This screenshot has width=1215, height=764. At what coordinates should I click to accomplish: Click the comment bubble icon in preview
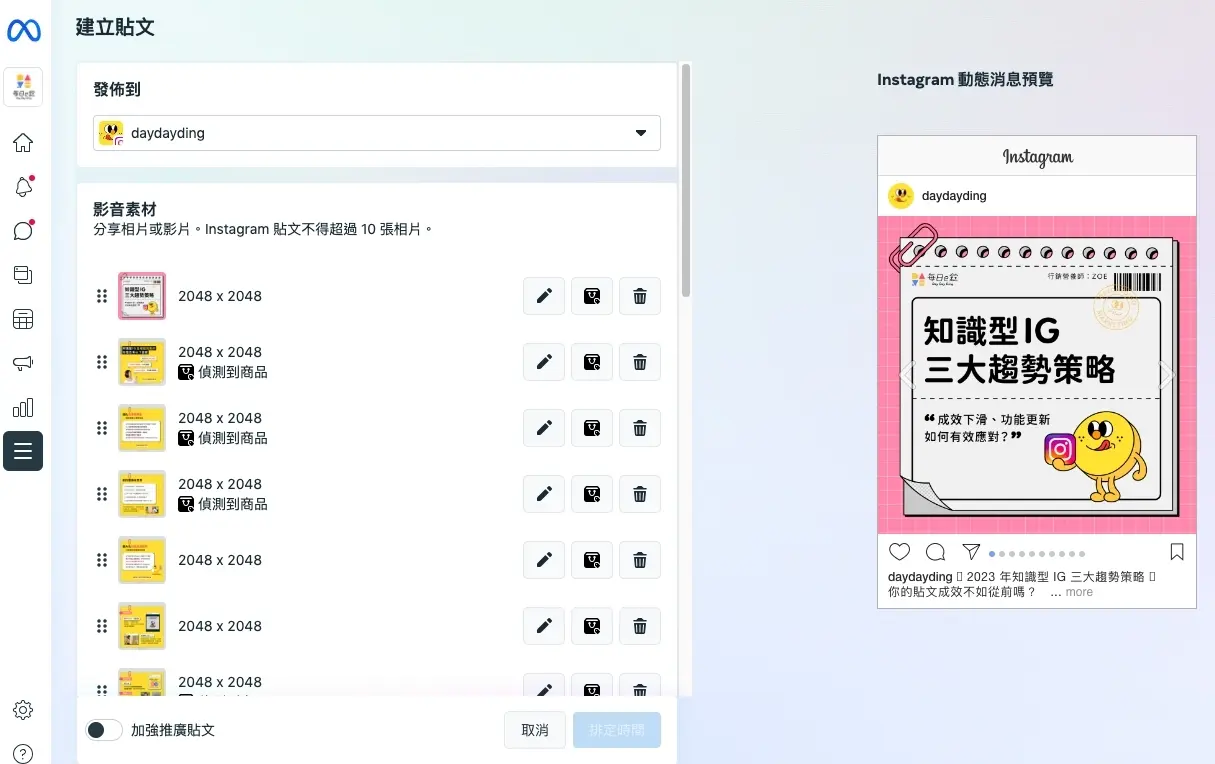pyautogui.click(x=936, y=552)
